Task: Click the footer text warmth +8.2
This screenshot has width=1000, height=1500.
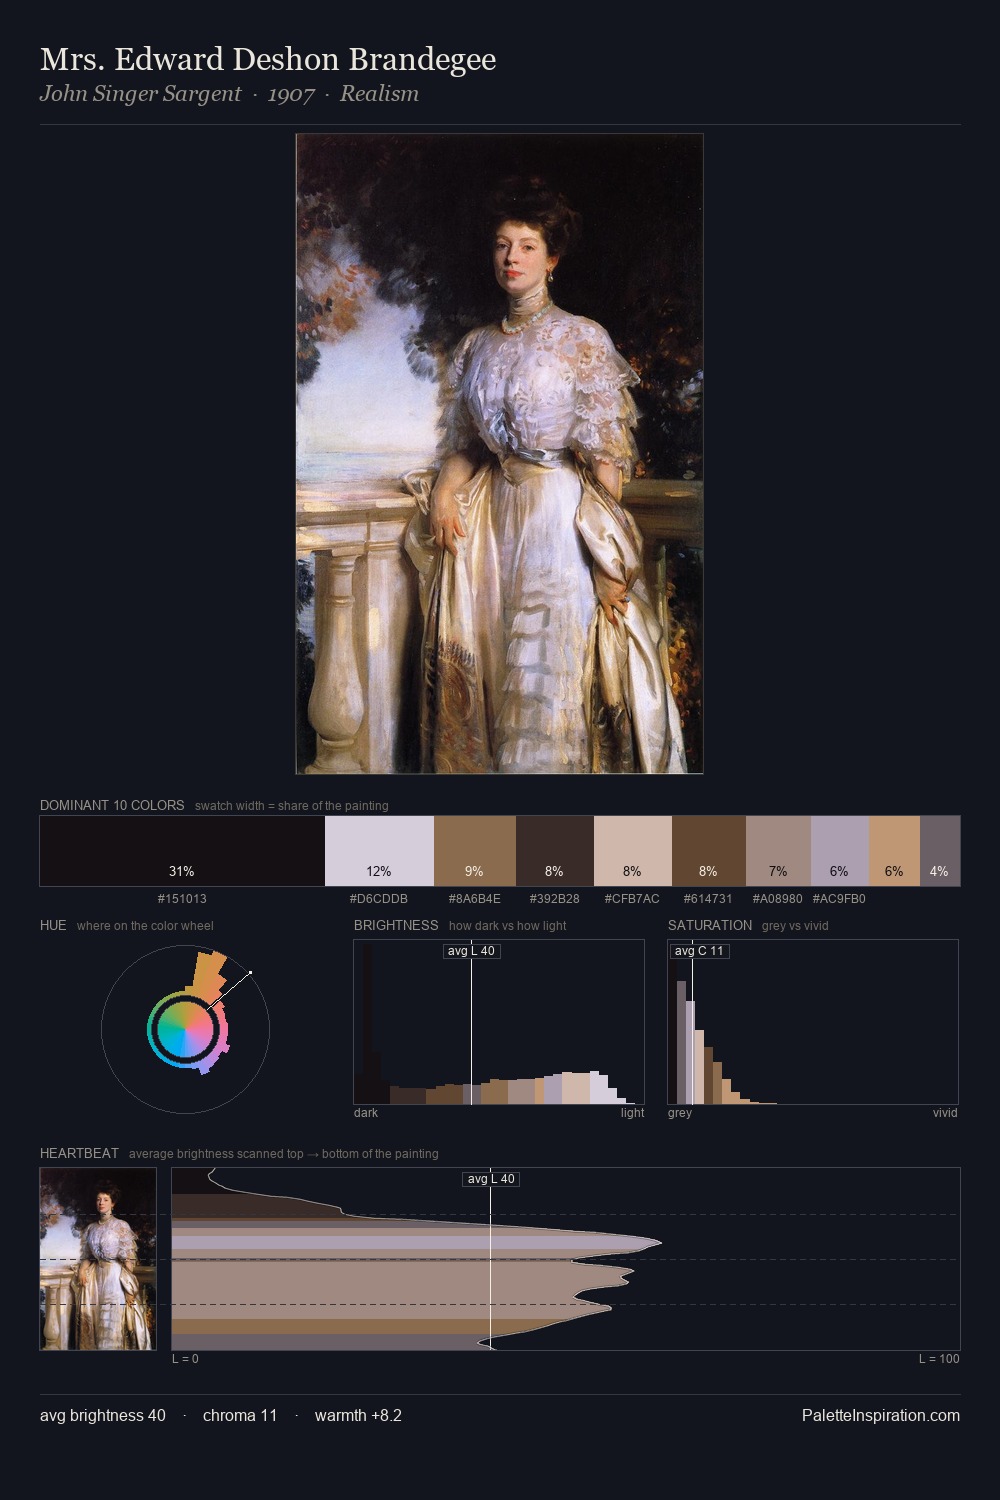Action: point(358,1415)
